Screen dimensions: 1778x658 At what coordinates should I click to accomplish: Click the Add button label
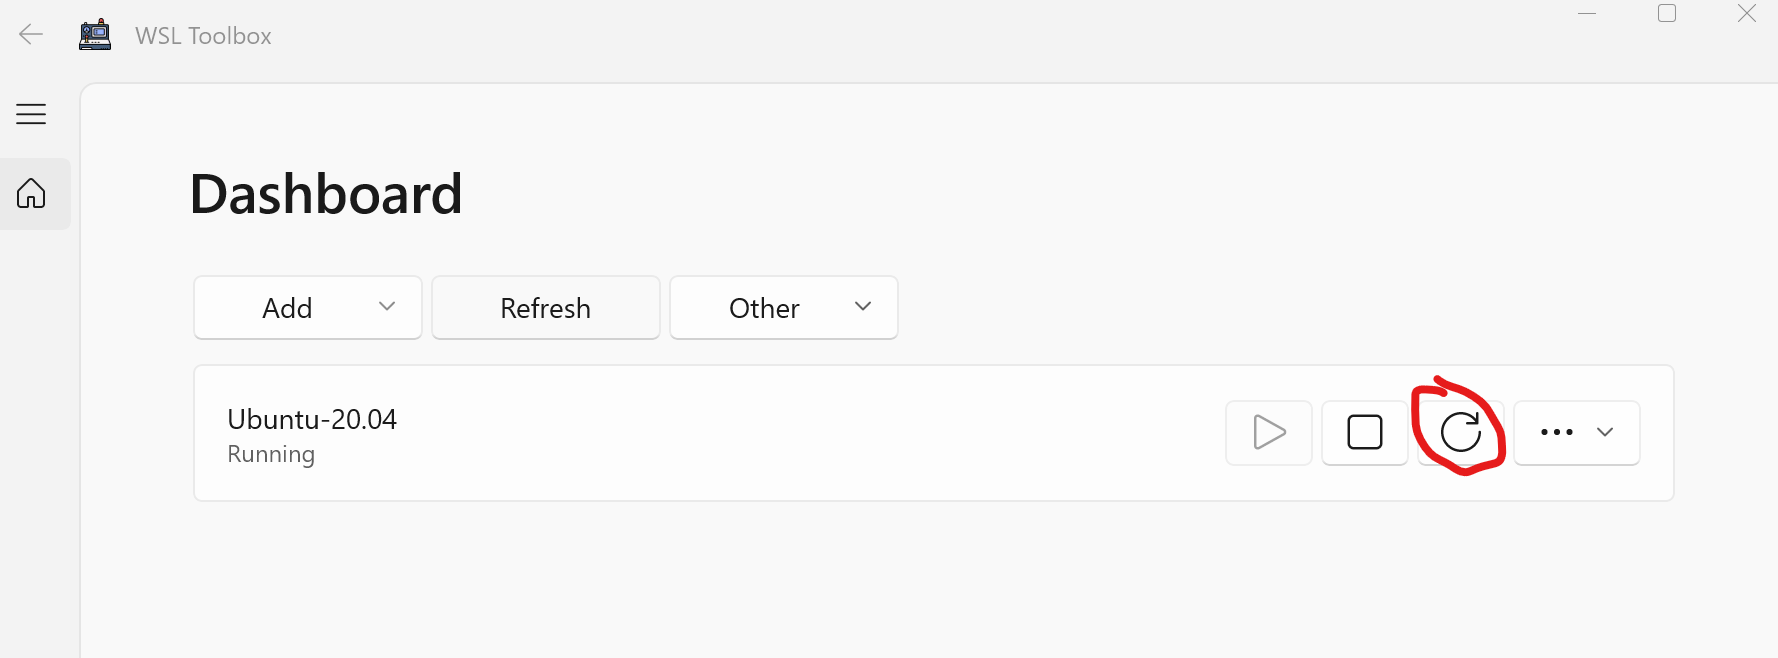click(287, 308)
